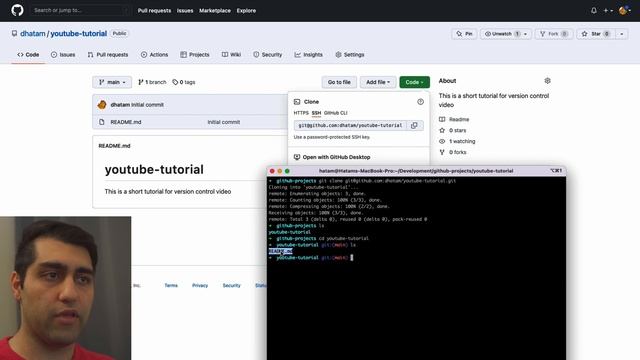Open the Terms footer link
The height and width of the screenshot is (360, 640).
pos(171,285)
